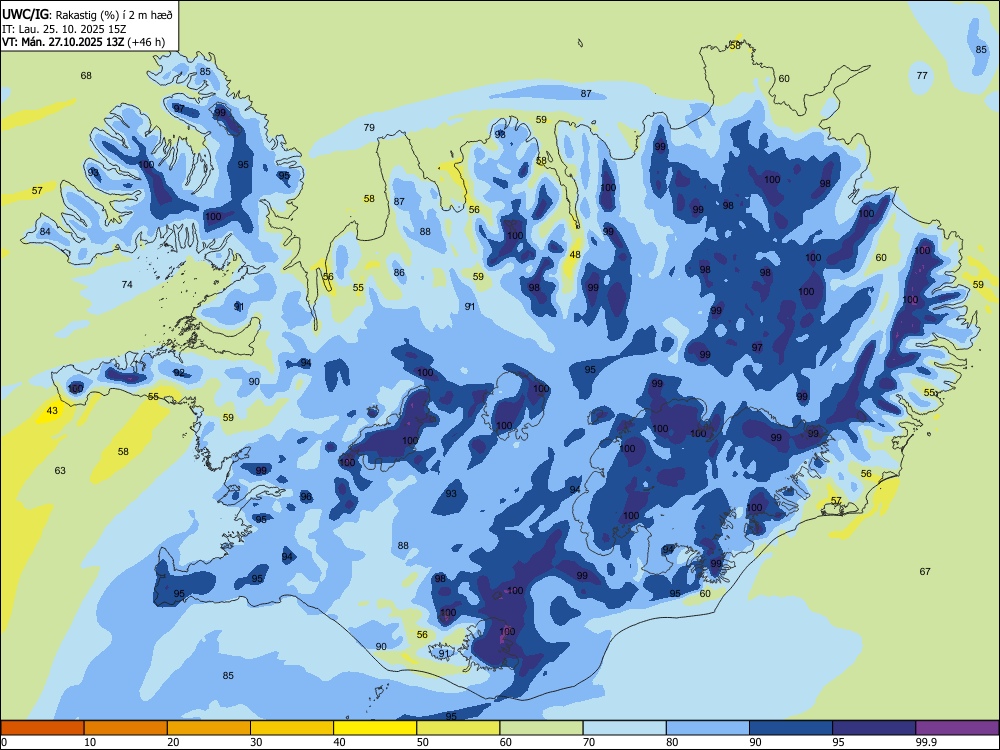The width and height of the screenshot is (1000, 750).
Task: Click the indigo 95–99.9 legend swatch
Action: [874, 728]
